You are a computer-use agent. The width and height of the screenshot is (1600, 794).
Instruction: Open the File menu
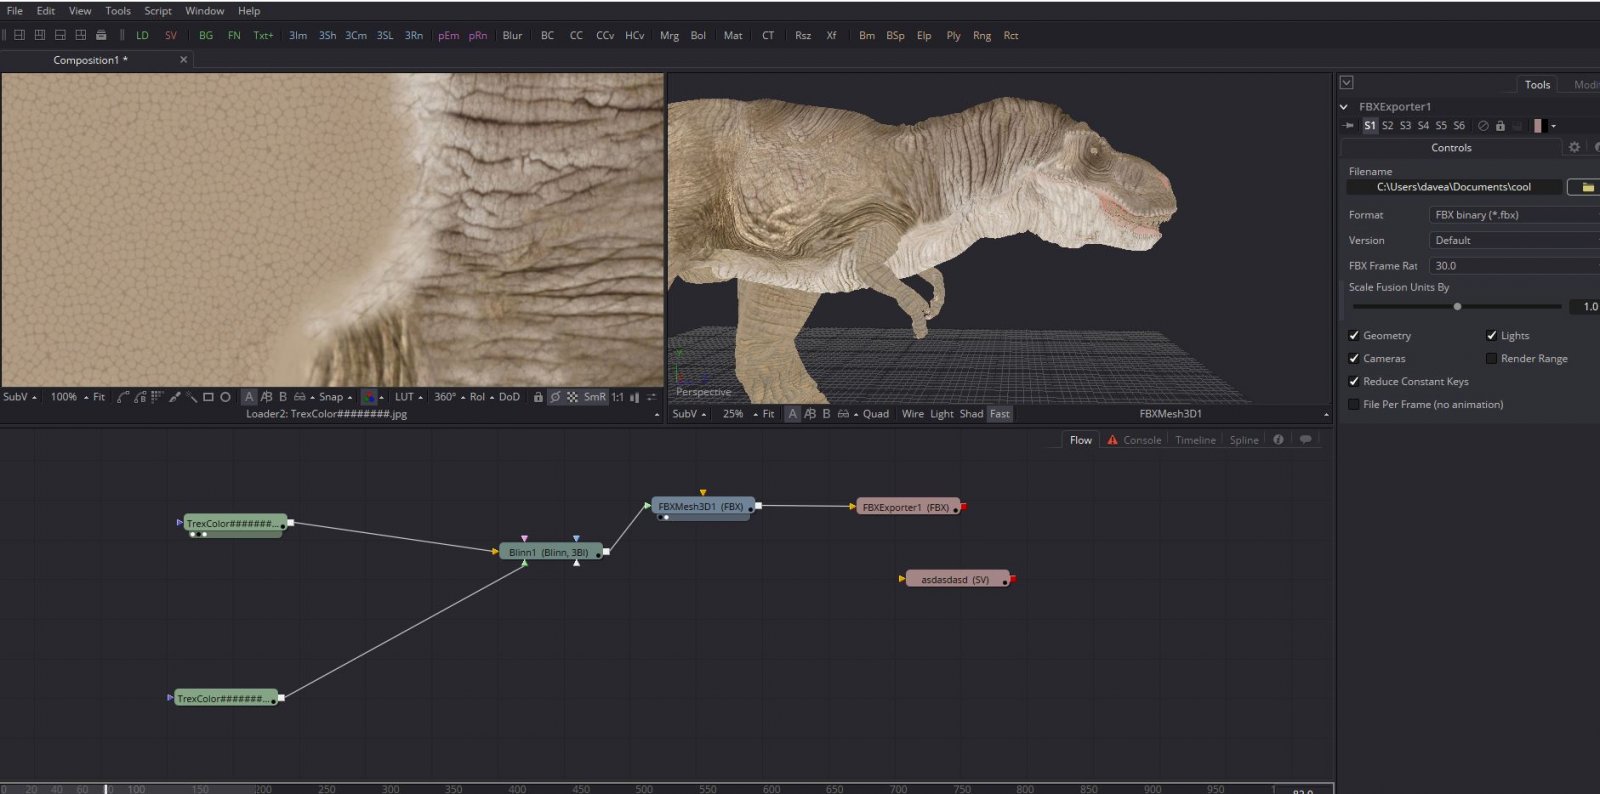tap(15, 11)
